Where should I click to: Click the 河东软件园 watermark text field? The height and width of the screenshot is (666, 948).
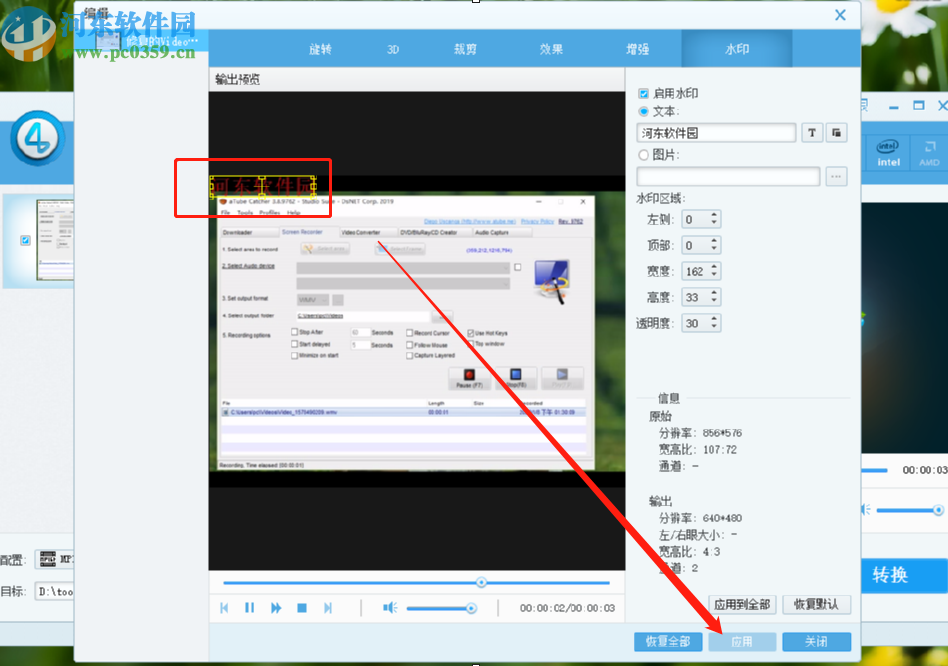[715, 132]
